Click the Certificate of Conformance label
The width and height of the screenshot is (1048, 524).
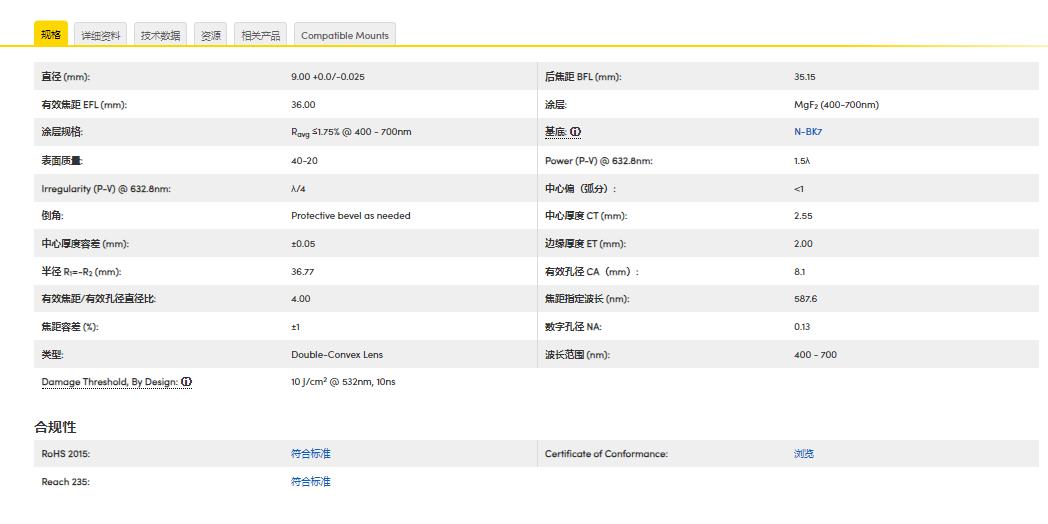pos(605,454)
